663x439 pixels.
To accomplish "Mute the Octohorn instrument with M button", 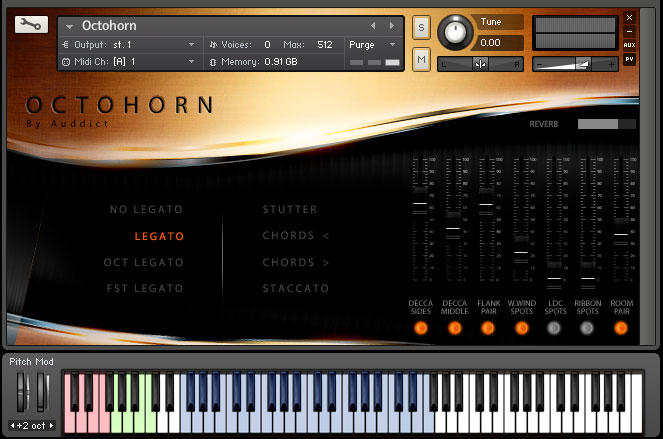I will coord(421,60).
